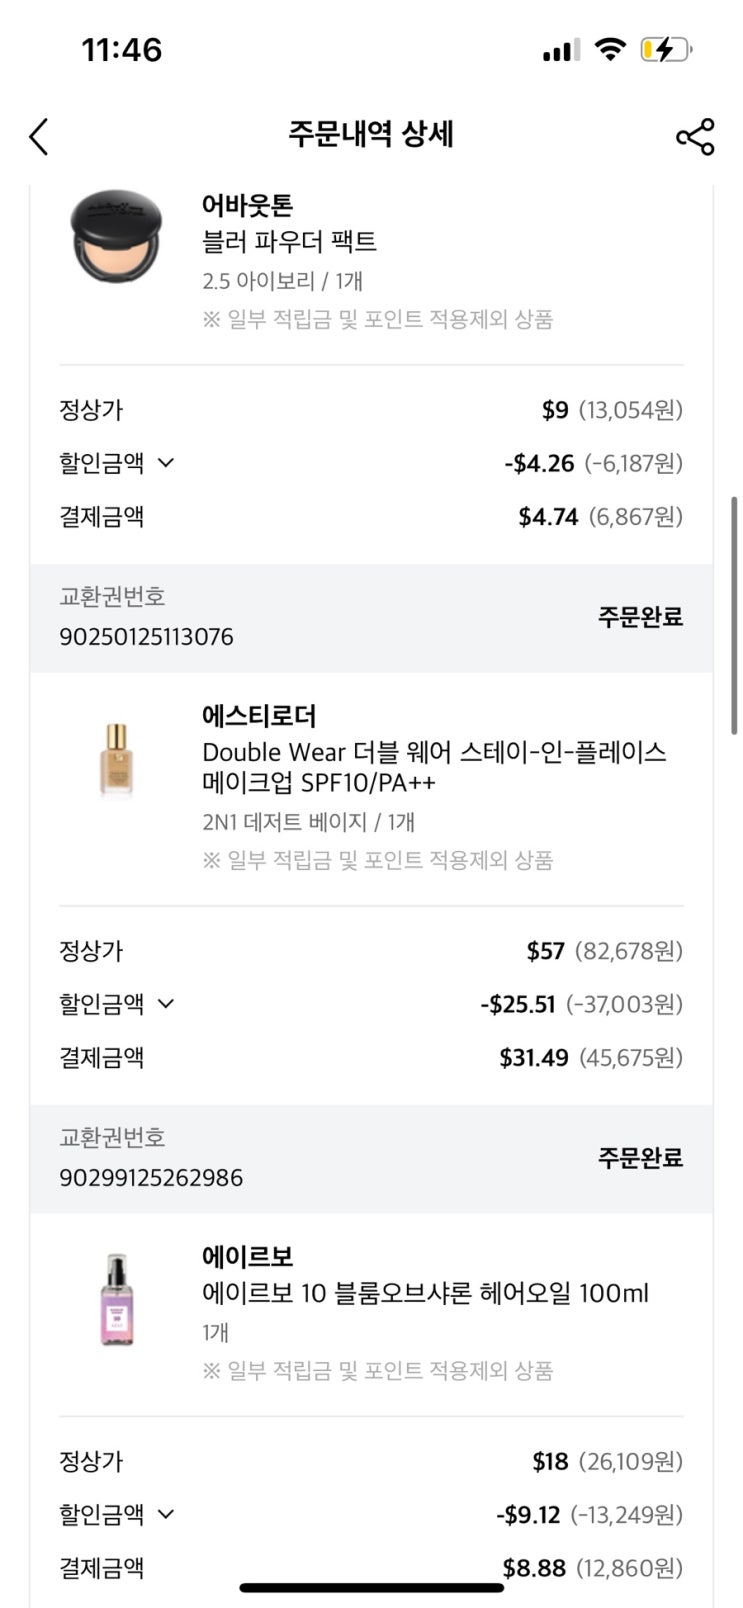Image resolution: width=743 pixels, height=1608 pixels.
Task: Tap the 에스티로더 brand name
Action: coord(259,716)
